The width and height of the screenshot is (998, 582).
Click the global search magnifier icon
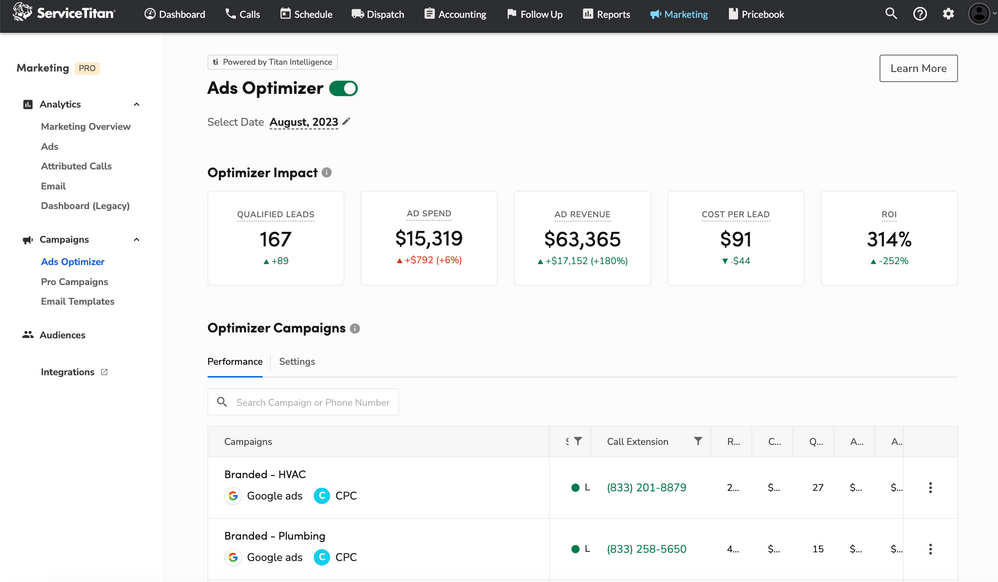coord(891,14)
